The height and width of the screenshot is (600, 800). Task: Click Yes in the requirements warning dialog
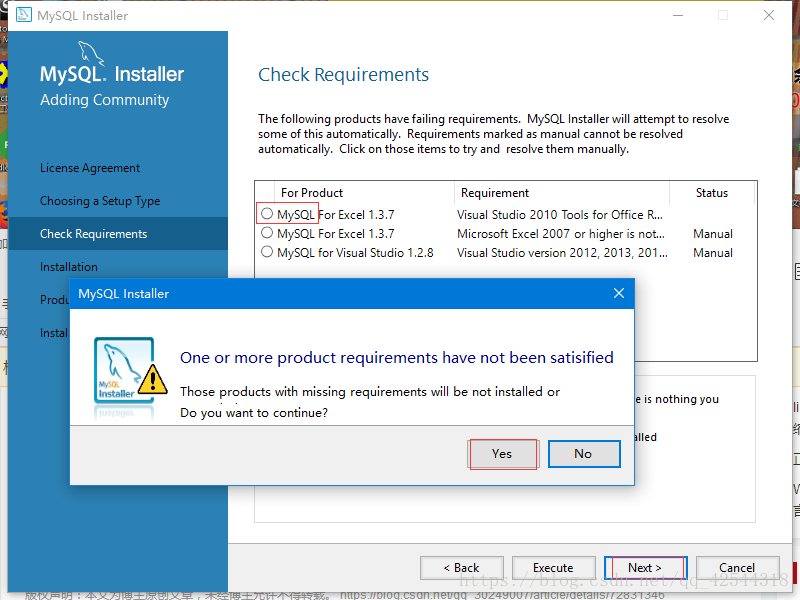pyautogui.click(x=503, y=454)
